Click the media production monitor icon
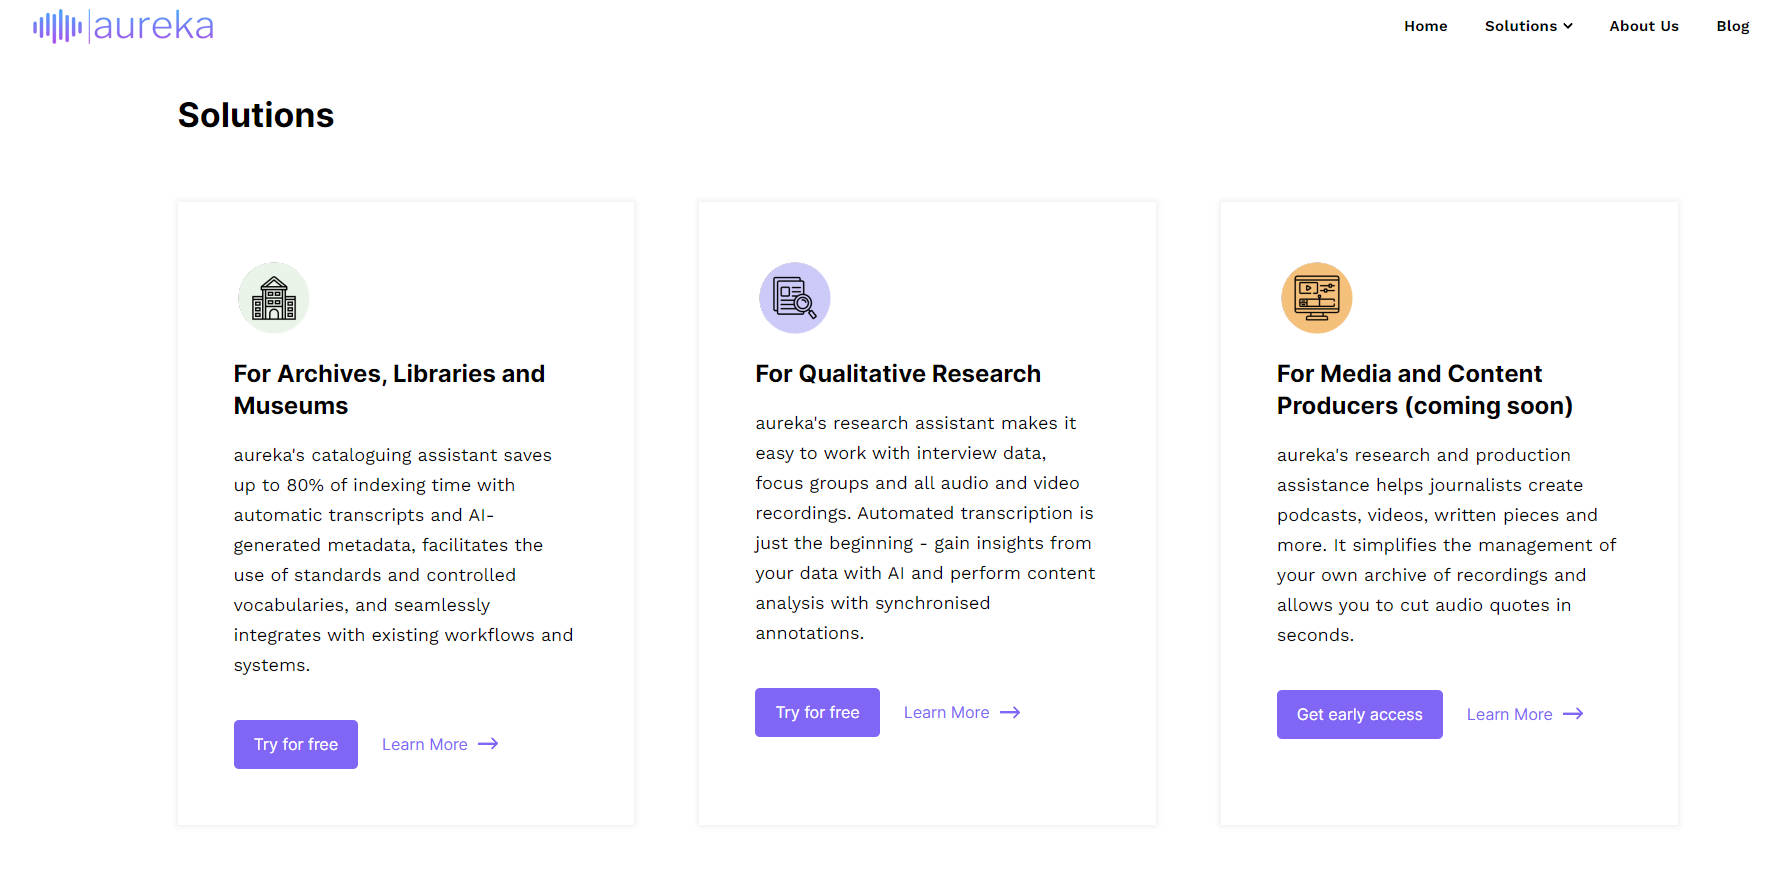This screenshot has height=878, width=1766. [x=1316, y=298]
